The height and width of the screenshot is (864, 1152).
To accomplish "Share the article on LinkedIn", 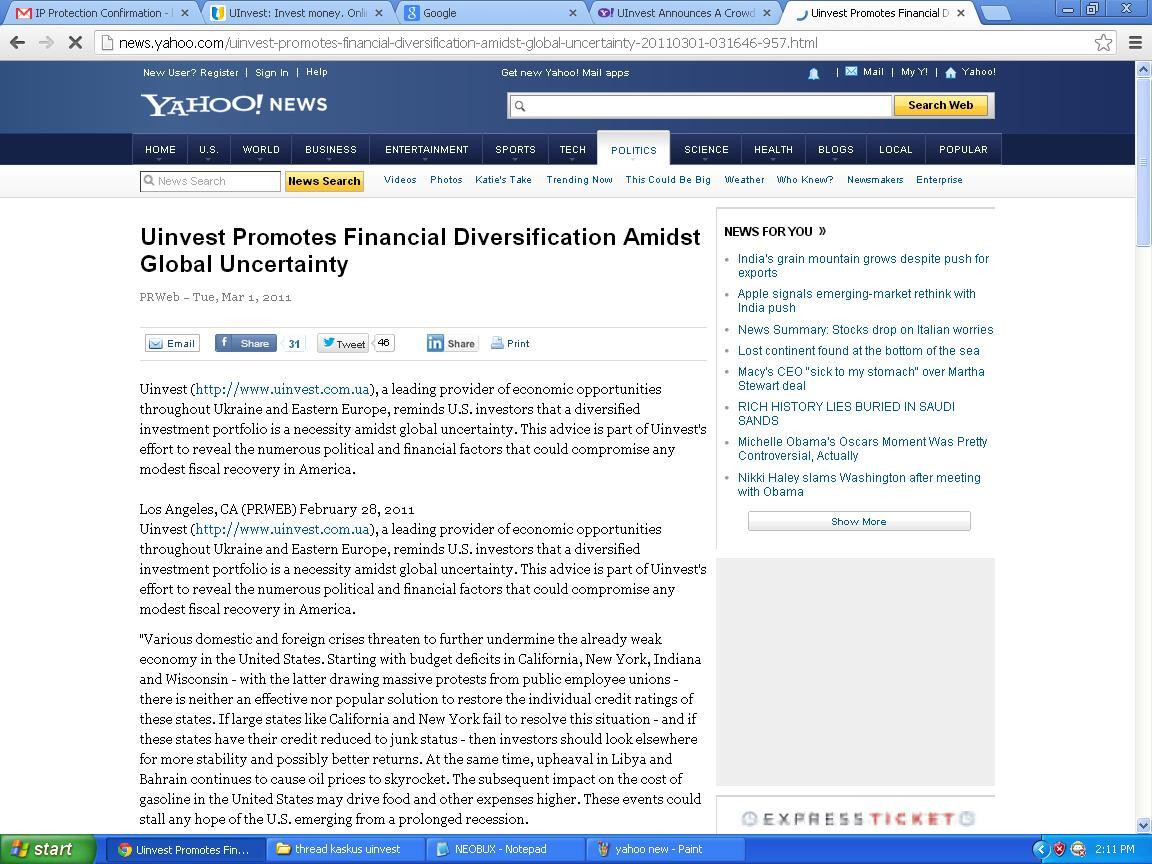I will (x=452, y=343).
